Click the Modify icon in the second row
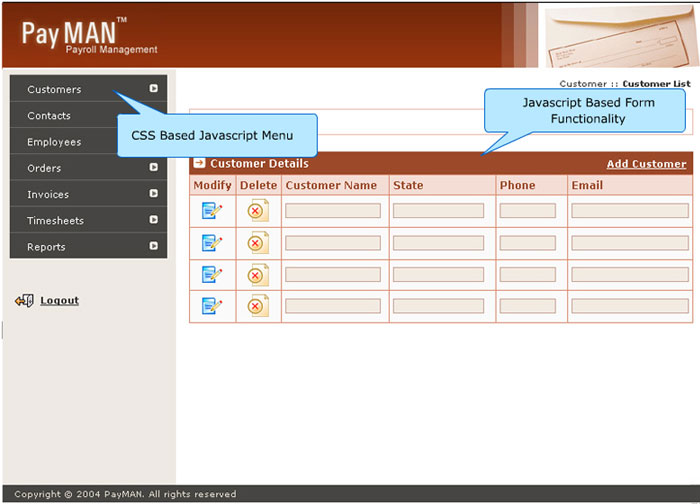The height and width of the screenshot is (504, 700). click(x=212, y=243)
